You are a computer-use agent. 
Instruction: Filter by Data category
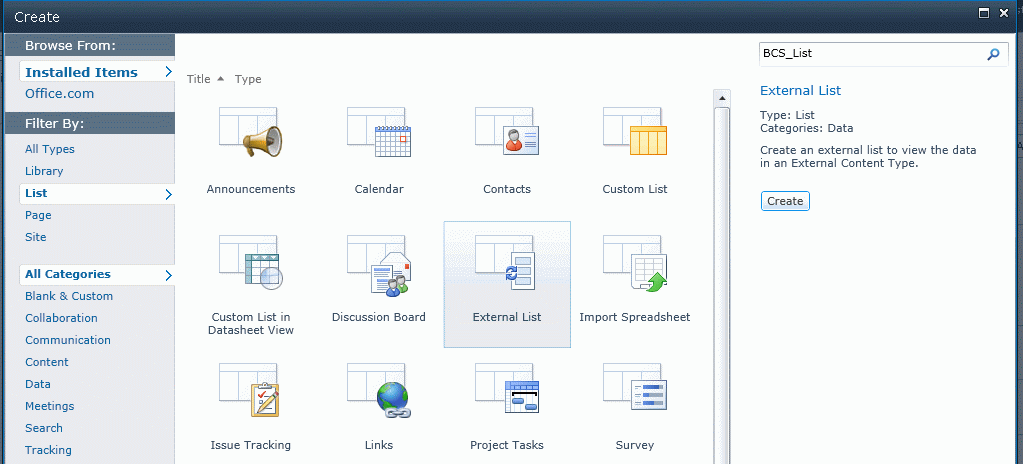point(37,384)
